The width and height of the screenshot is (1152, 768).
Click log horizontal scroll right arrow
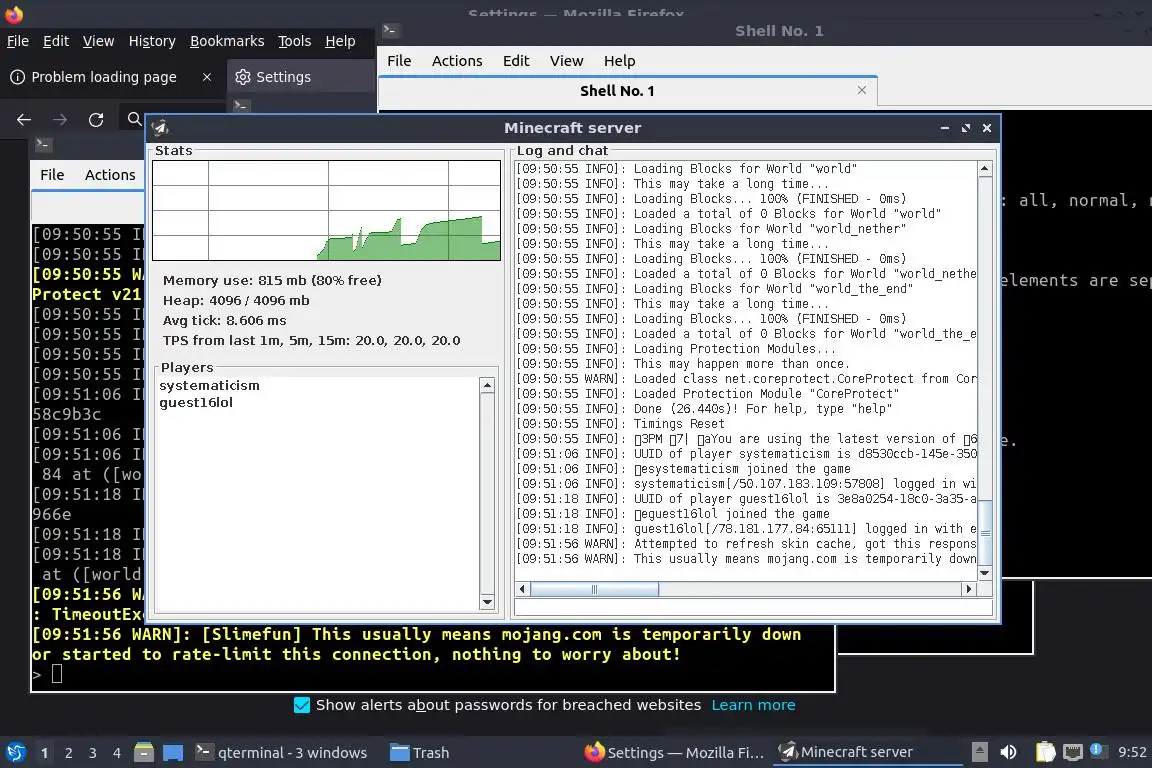pos(969,589)
